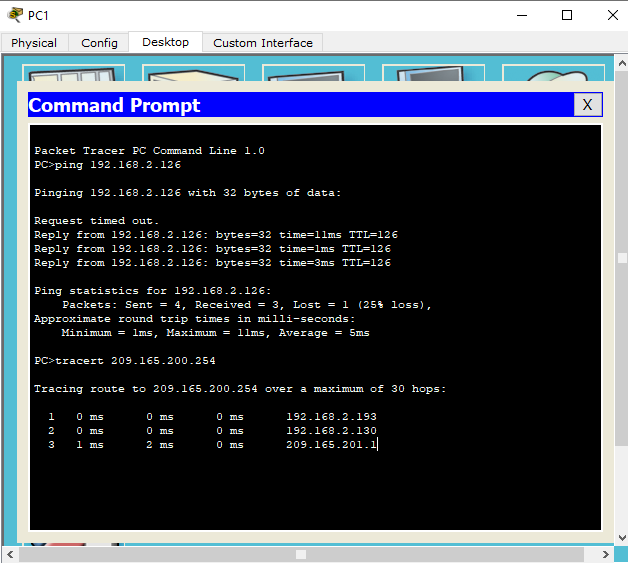Click the 'Minimum = 1ms' round trip line
The width and height of the screenshot is (628, 563).
(215, 333)
